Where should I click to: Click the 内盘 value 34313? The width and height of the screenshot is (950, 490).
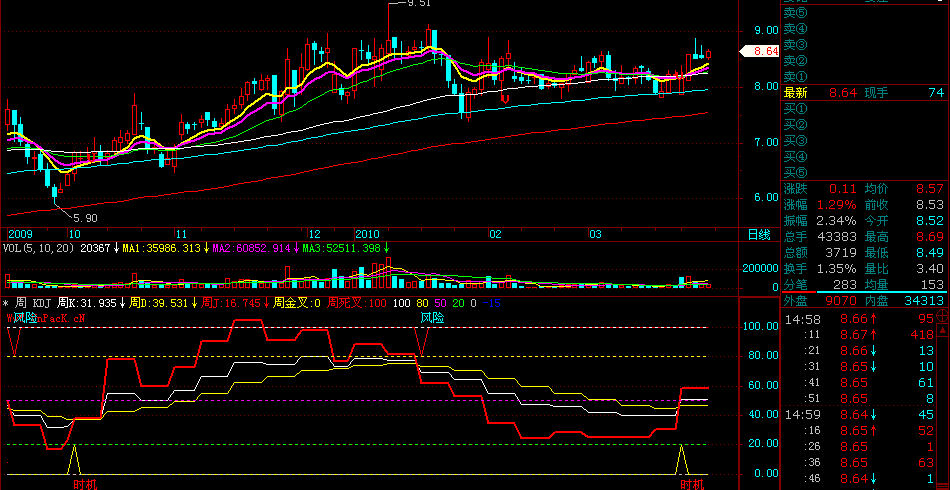tap(926, 300)
